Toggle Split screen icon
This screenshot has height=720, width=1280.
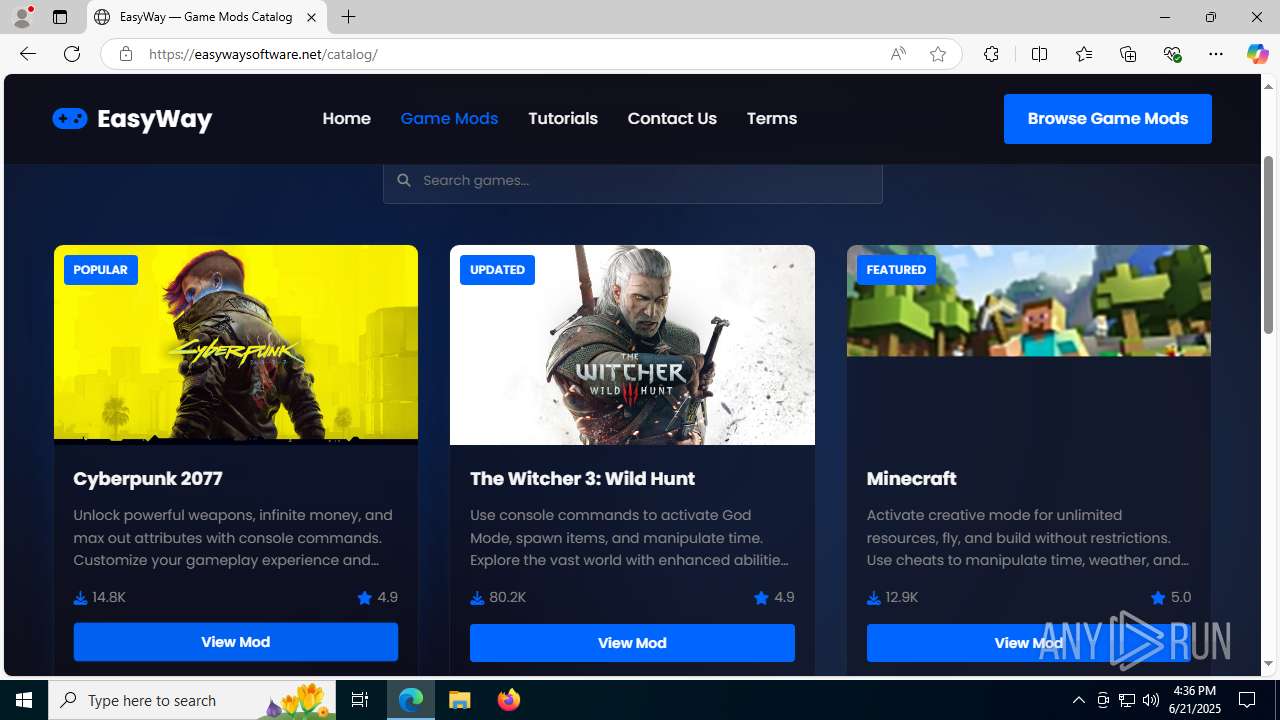click(x=1039, y=54)
